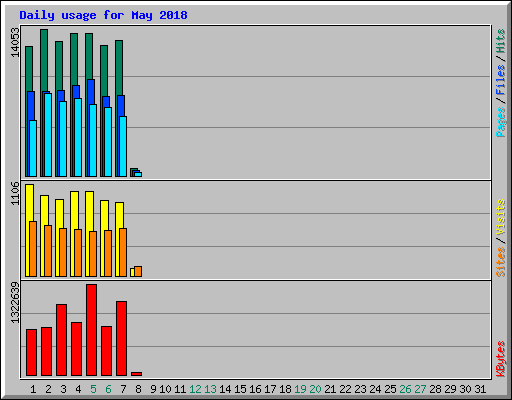The height and width of the screenshot is (400, 512).
Task: Click green day 20 on the x-axis
Action: tap(315, 389)
